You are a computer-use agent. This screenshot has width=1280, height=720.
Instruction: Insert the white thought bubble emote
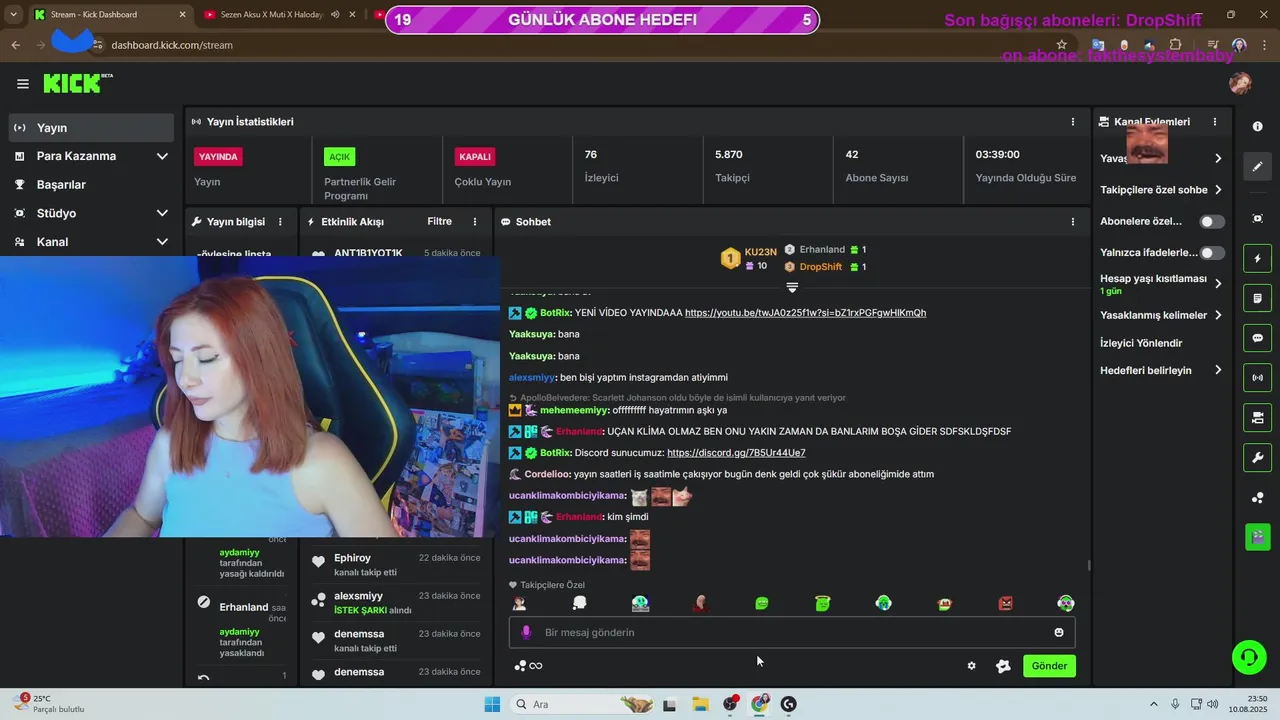tap(579, 603)
